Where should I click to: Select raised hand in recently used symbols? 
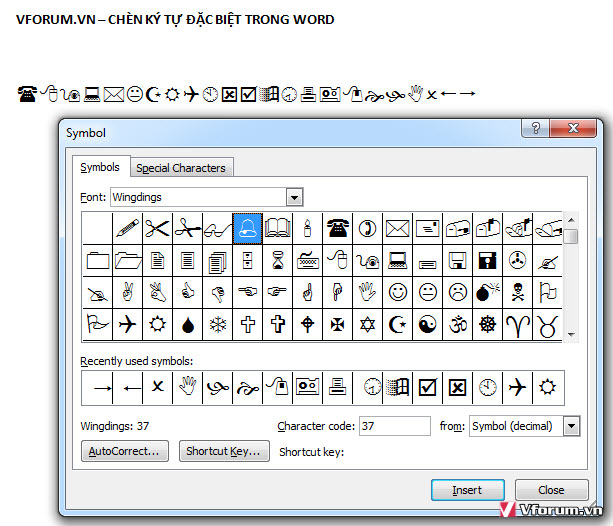click(188, 388)
